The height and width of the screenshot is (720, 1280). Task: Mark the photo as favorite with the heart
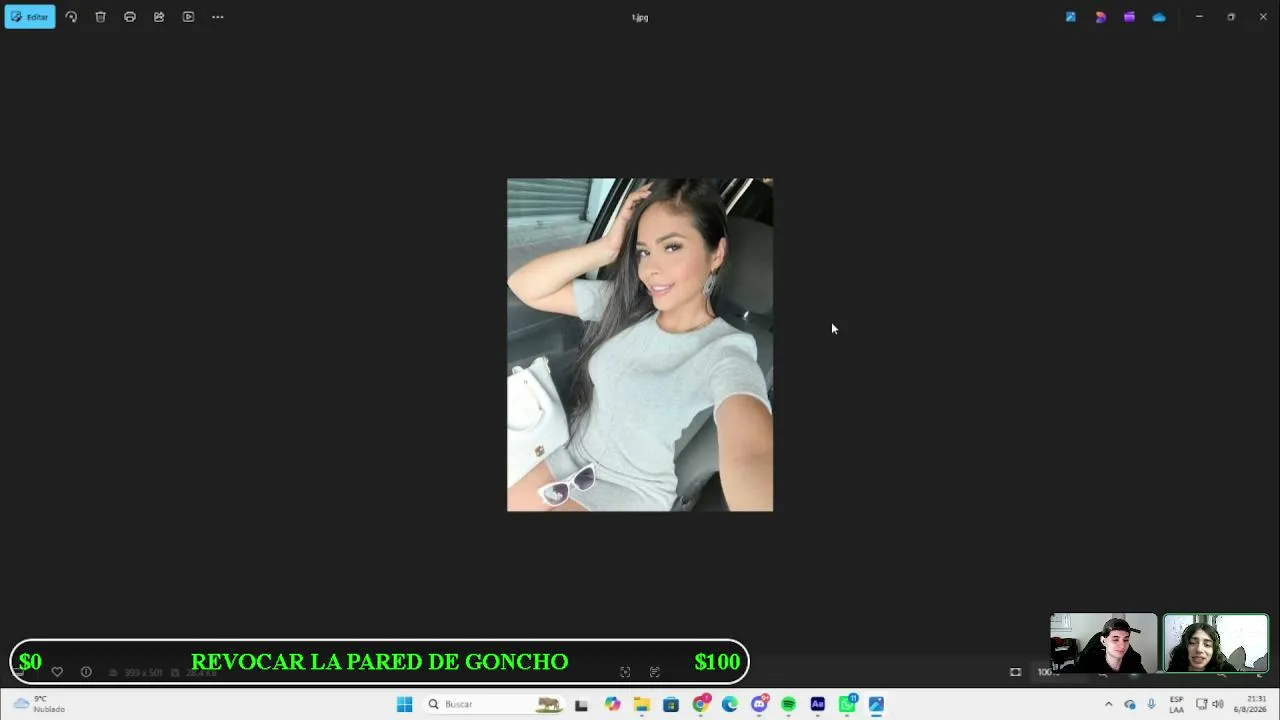(57, 672)
